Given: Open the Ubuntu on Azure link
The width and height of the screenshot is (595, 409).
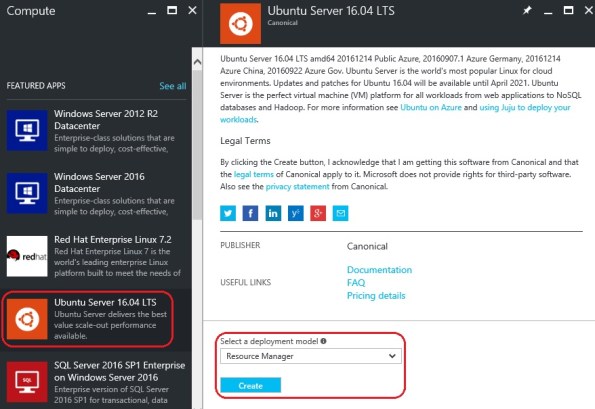Looking at the screenshot, I should click(x=431, y=107).
